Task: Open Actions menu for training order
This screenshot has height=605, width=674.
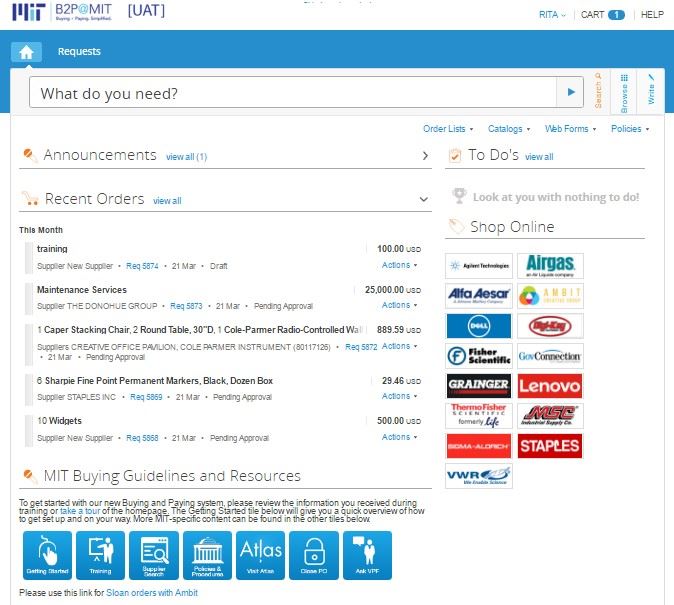Action: coord(399,266)
